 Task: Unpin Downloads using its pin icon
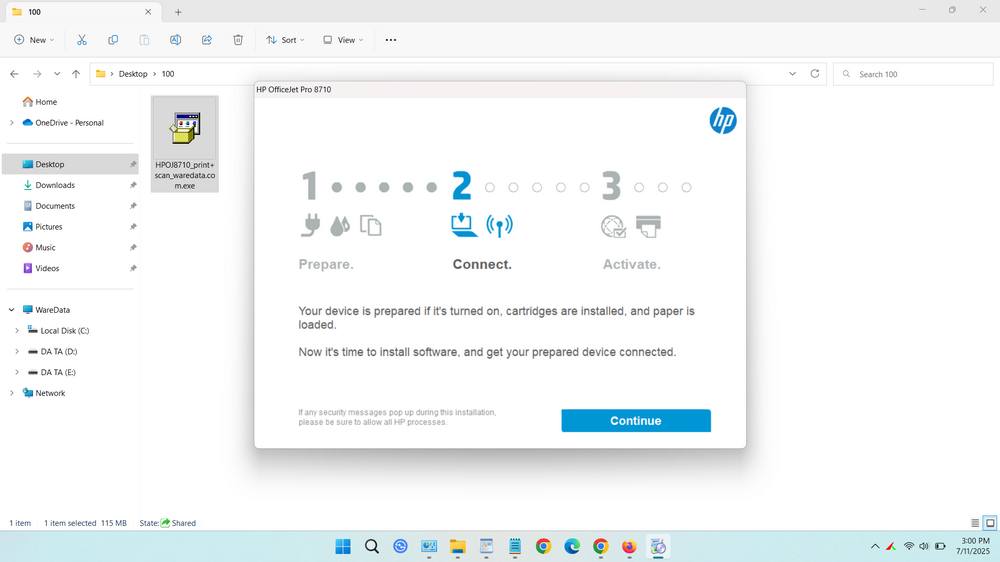coord(133,185)
